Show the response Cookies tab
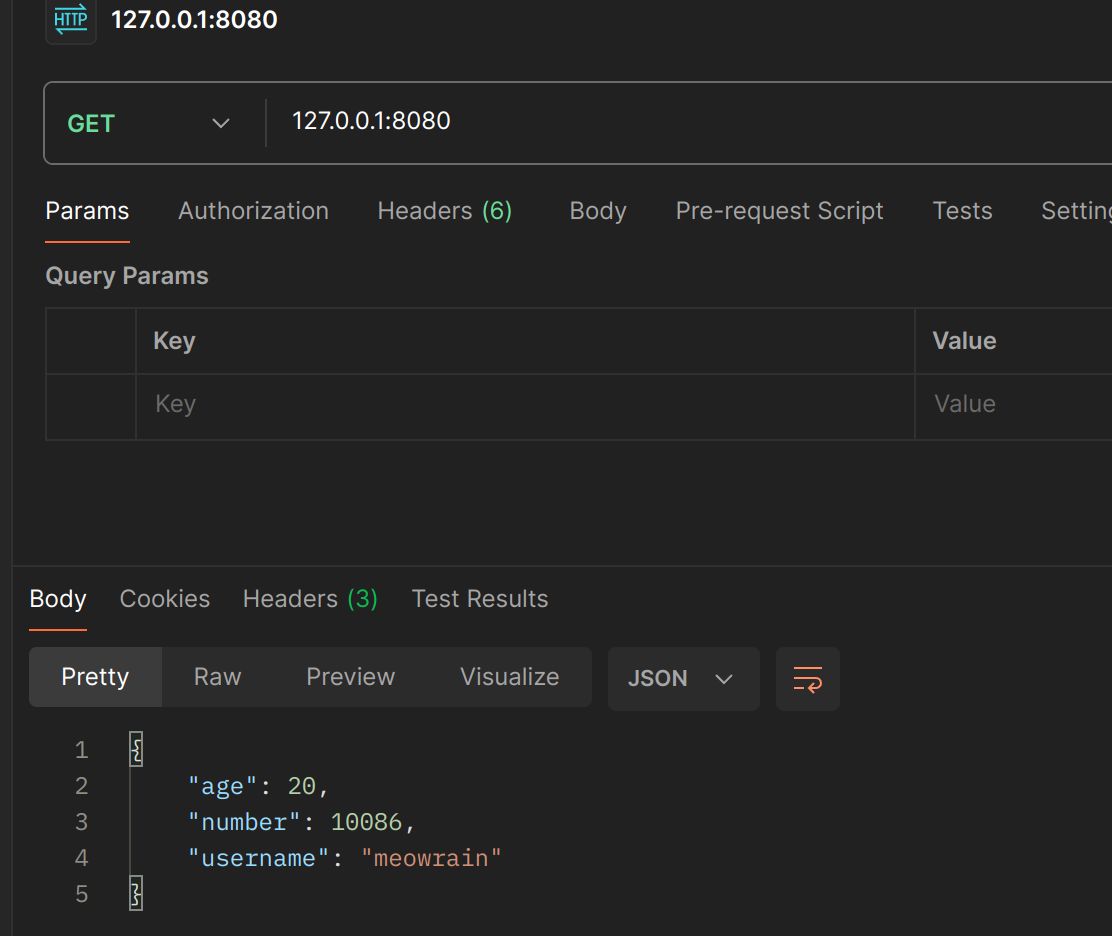1112x936 pixels. click(x=165, y=599)
